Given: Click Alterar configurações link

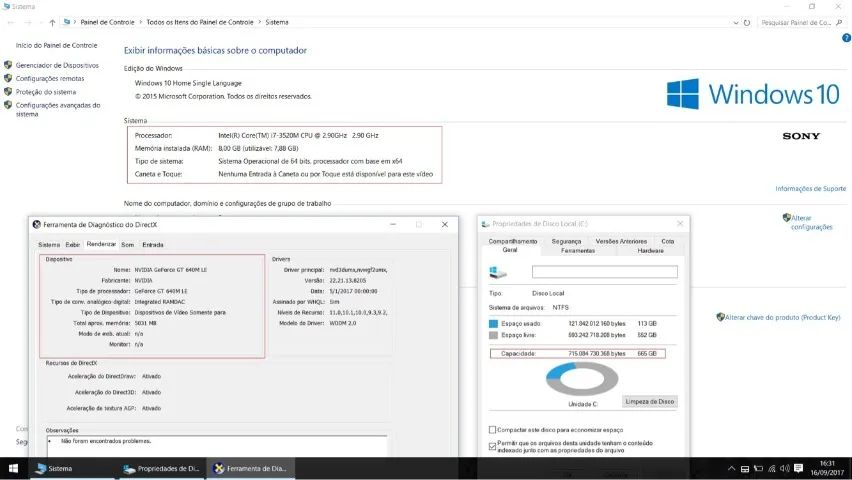Looking at the screenshot, I should [811, 222].
